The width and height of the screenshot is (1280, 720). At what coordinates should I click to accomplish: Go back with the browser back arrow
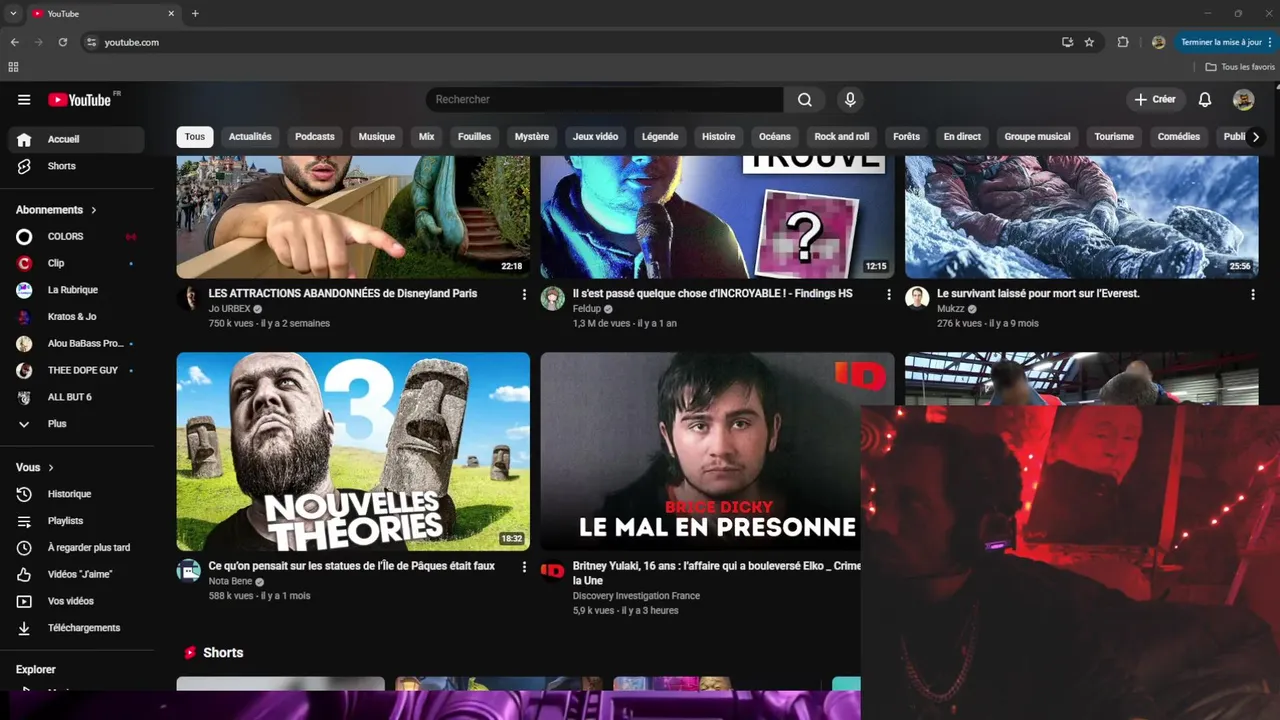[x=14, y=42]
